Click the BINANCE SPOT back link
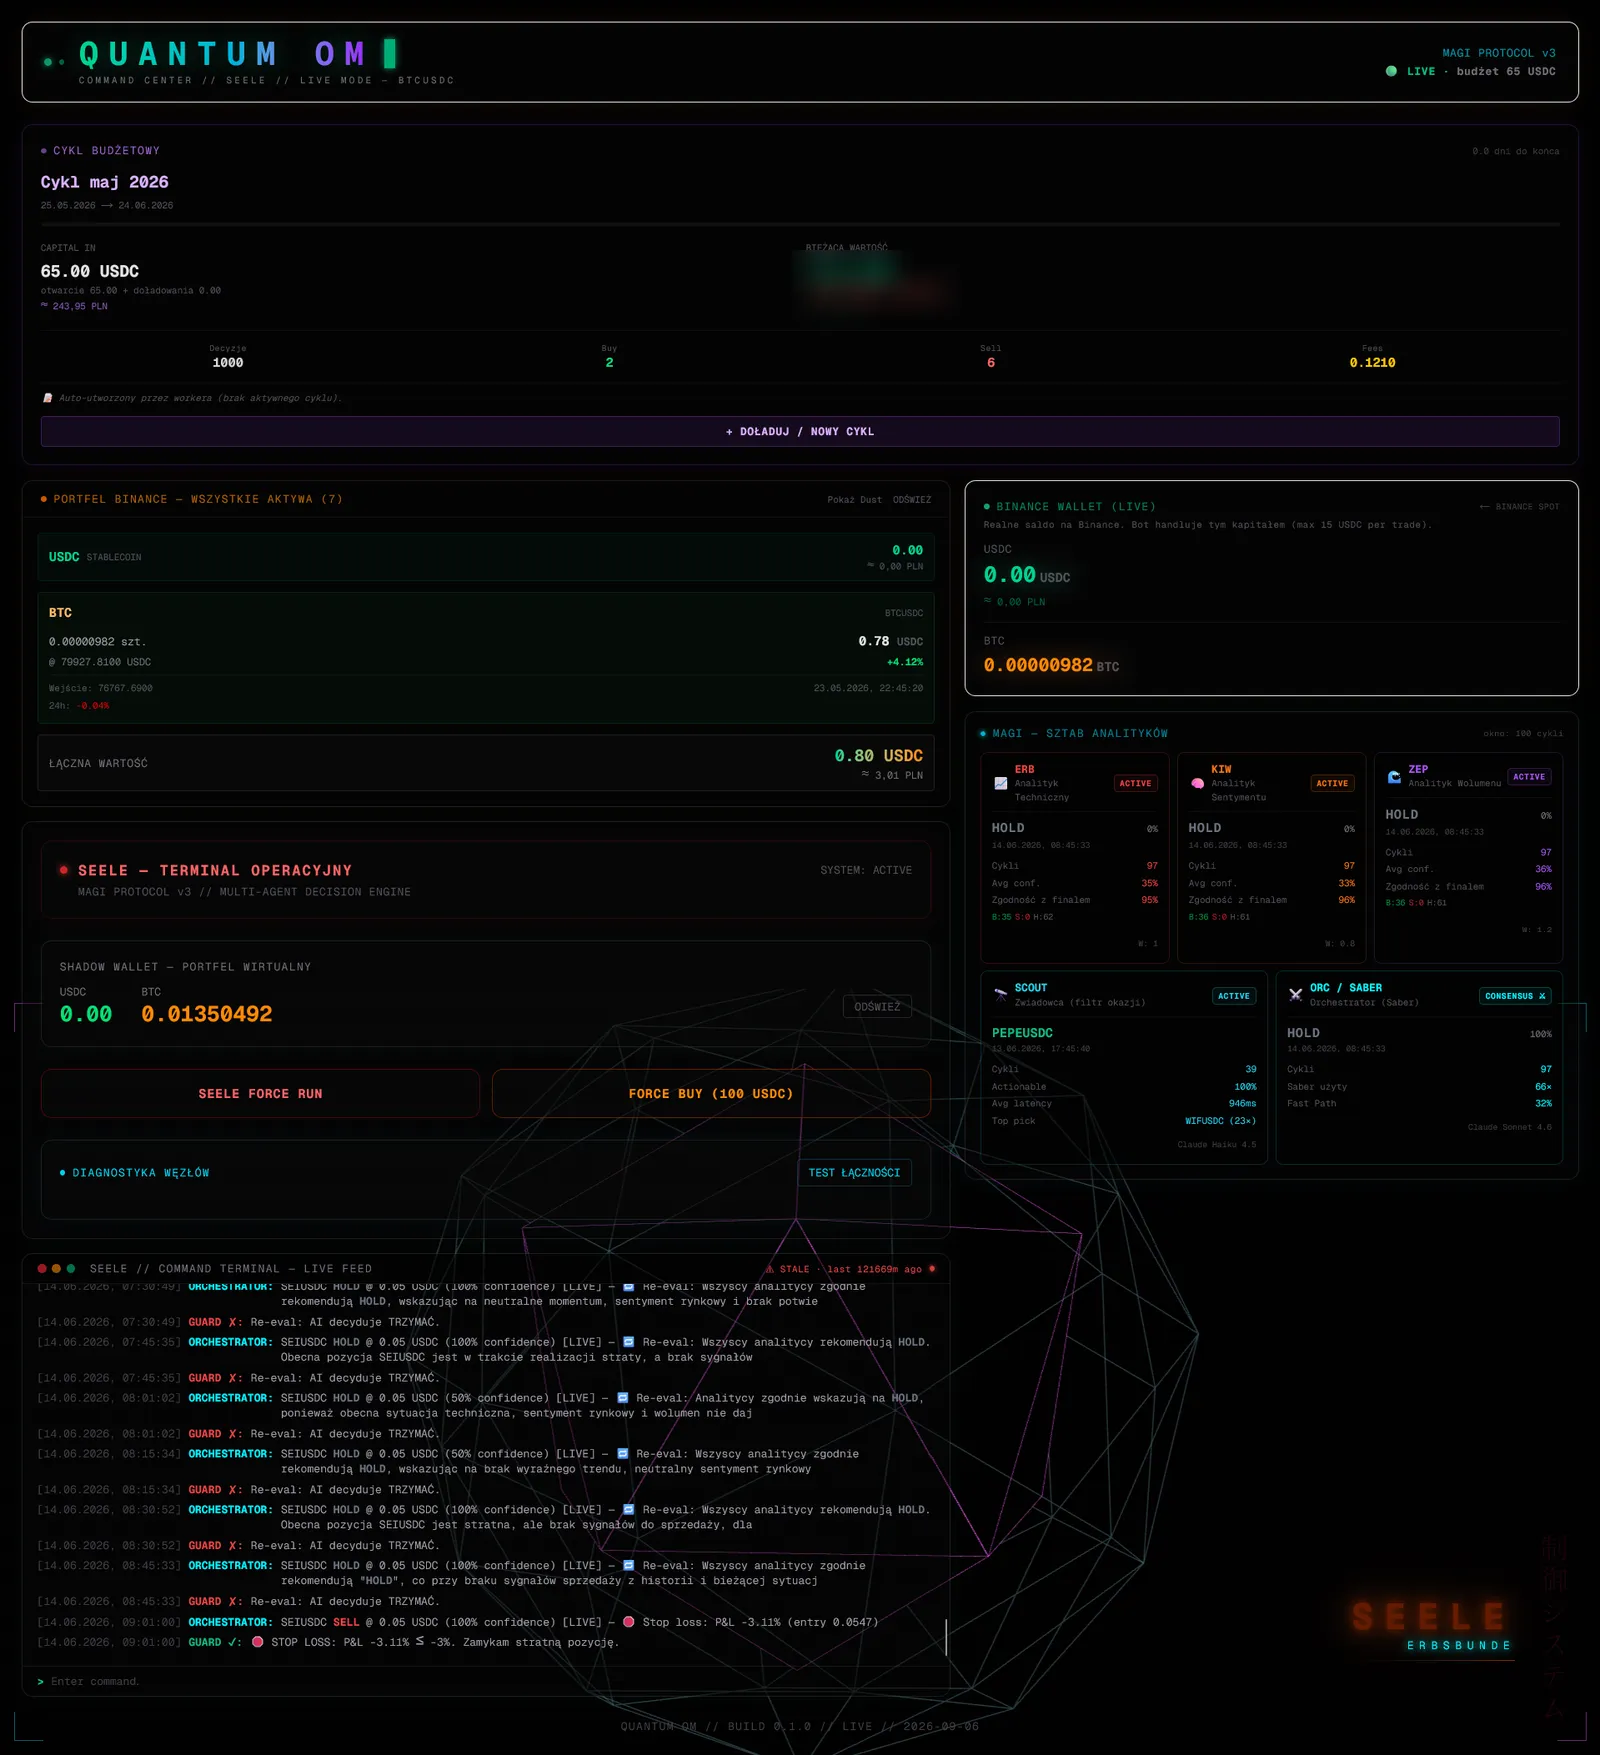1600x1755 pixels. (x=1519, y=507)
